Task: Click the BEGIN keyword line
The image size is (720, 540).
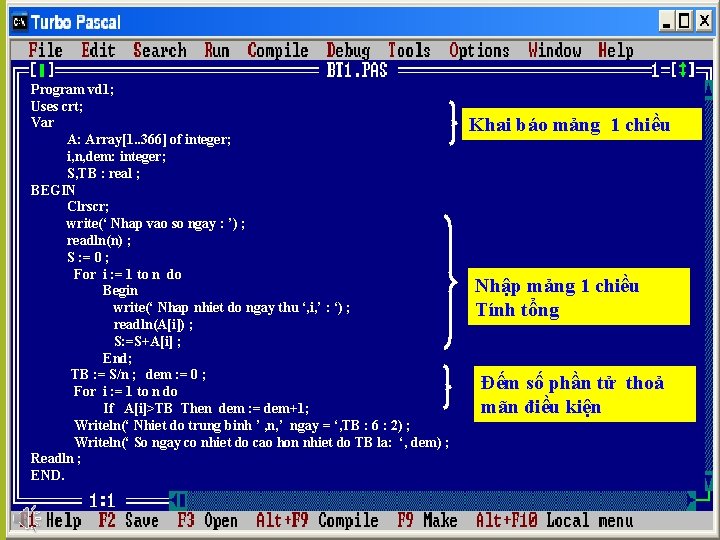Action: 53,190
